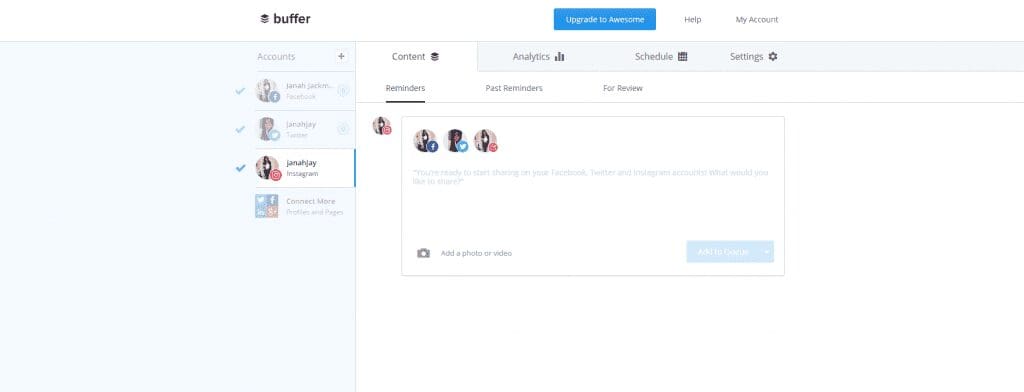Deselect the Facebook avatar in the composer
The width and height of the screenshot is (1024, 392).
click(425, 140)
